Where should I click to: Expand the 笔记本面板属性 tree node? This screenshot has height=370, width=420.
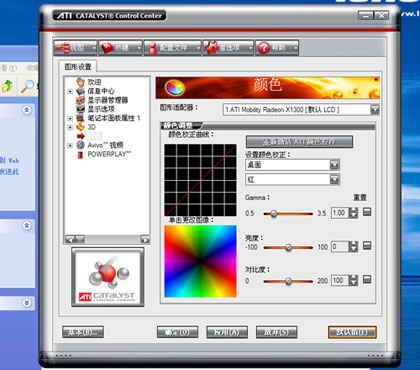pyautogui.click(x=70, y=118)
